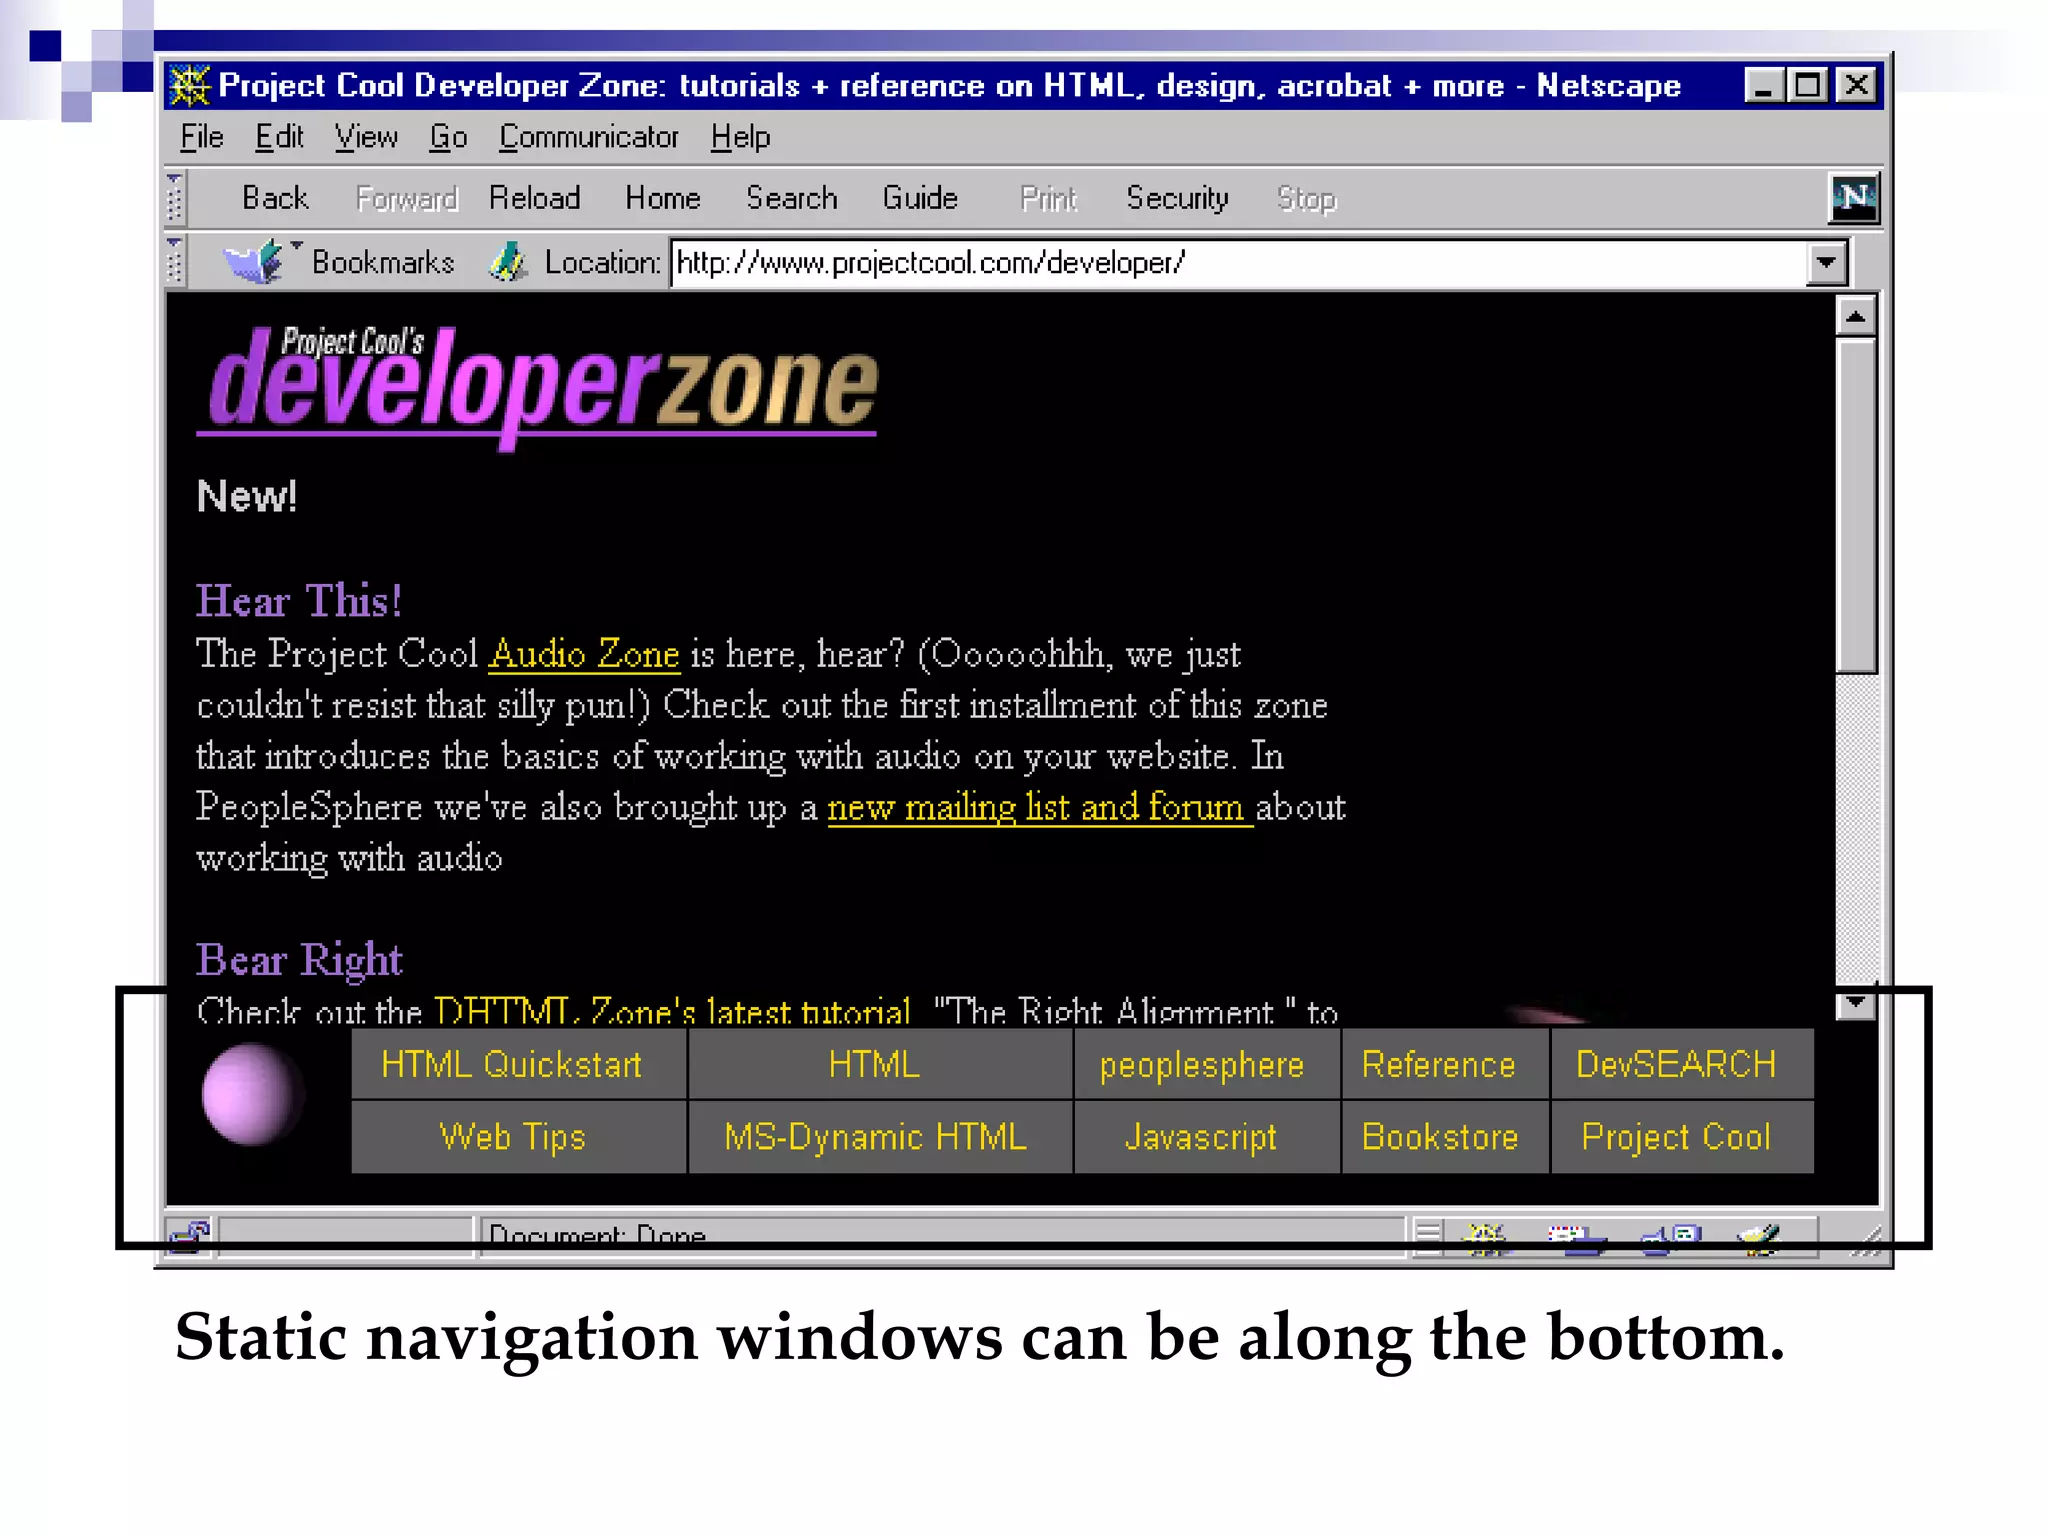Minimize the Netscape window
This screenshot has height=1536, width=2048.
pyautogui.click(x=1765, y=85)
